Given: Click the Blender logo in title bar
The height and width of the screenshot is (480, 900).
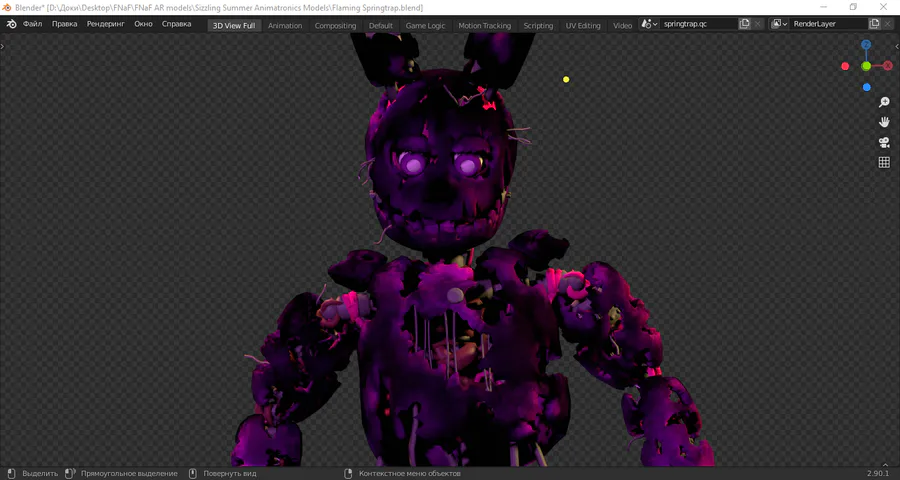Looking at the screenshot, I should pyautogui.click(x=7, y=7).
